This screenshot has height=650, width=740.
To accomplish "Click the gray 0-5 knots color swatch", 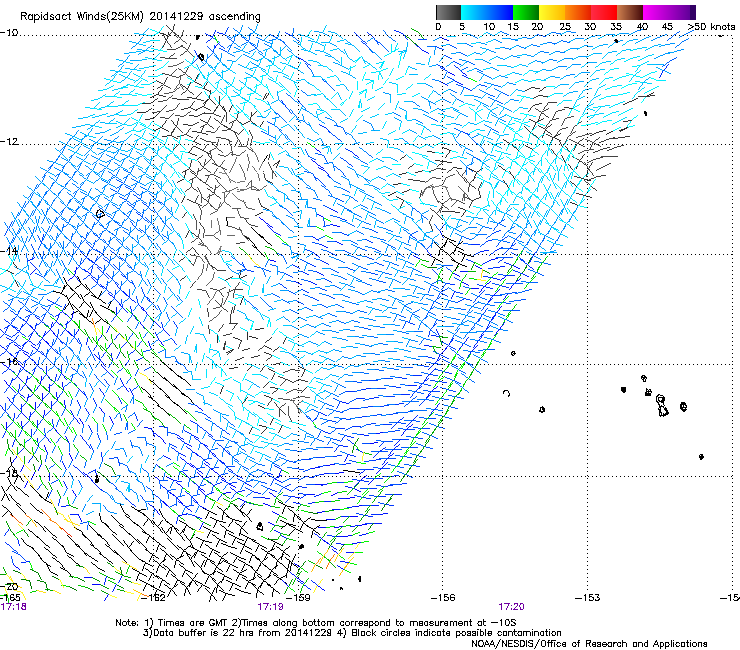I will 448,12.
